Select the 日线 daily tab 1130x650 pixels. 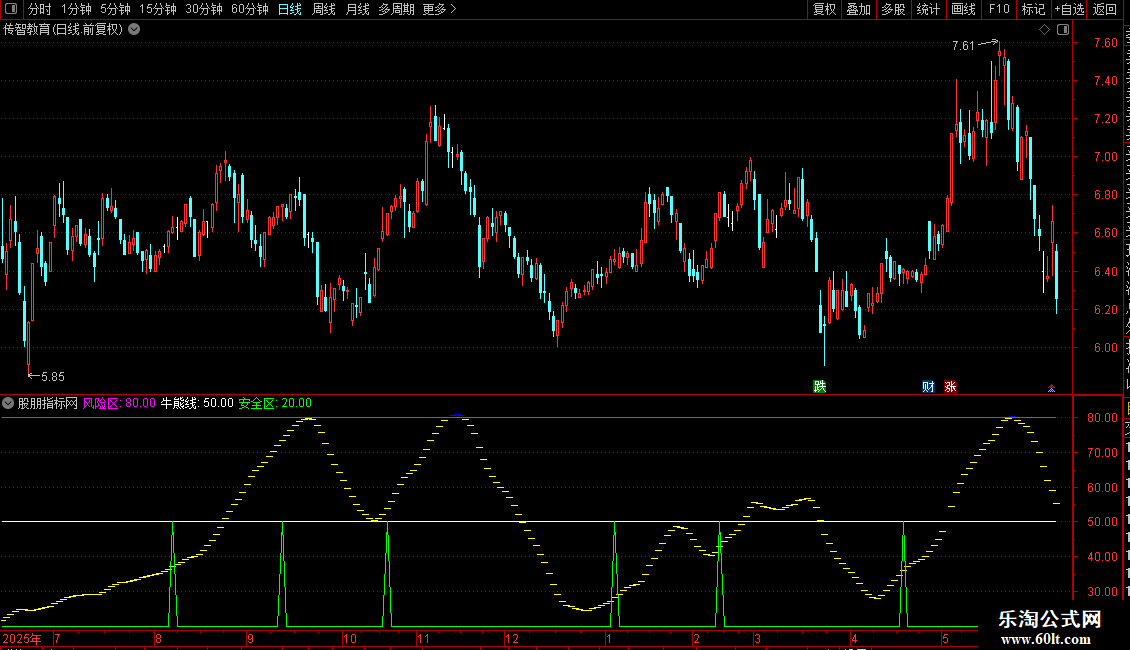[290, 9]
